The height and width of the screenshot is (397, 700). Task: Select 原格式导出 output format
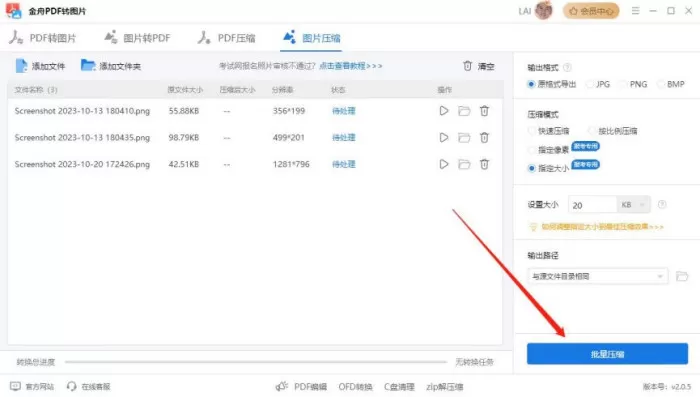552,84
